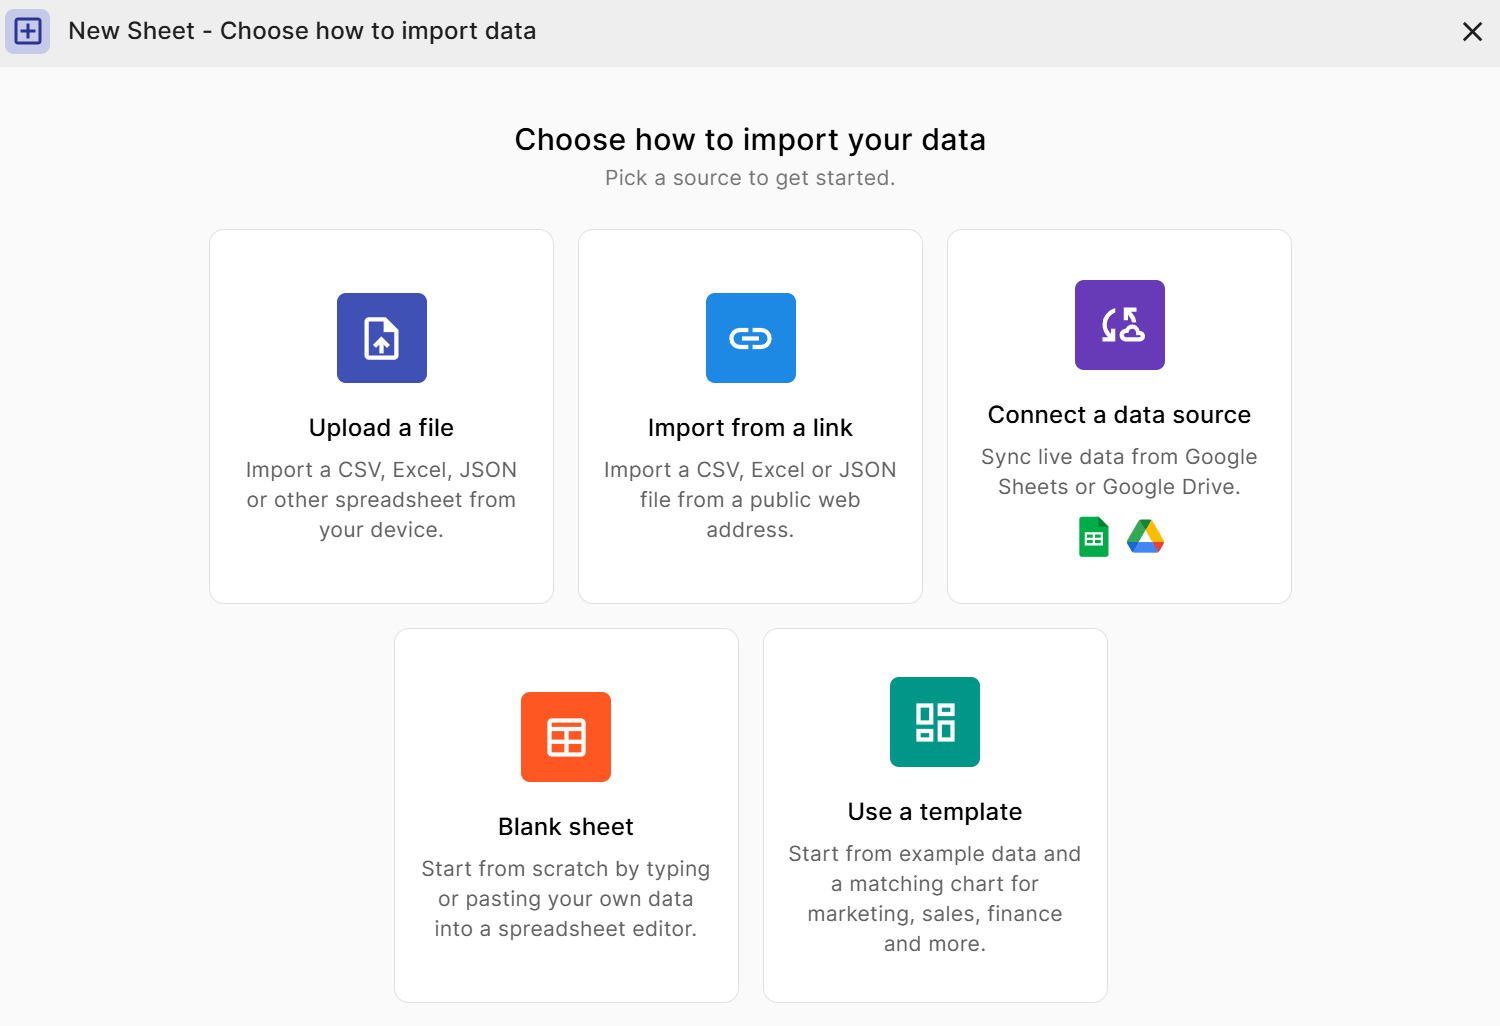
Task: Select the Upload a file heading
Action: (381, 428)
